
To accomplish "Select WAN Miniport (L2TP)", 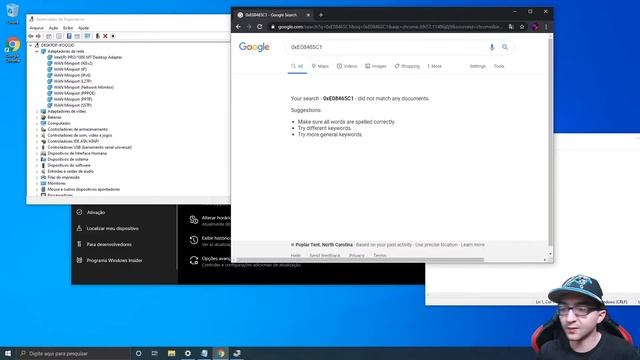I will coord(73,82).
